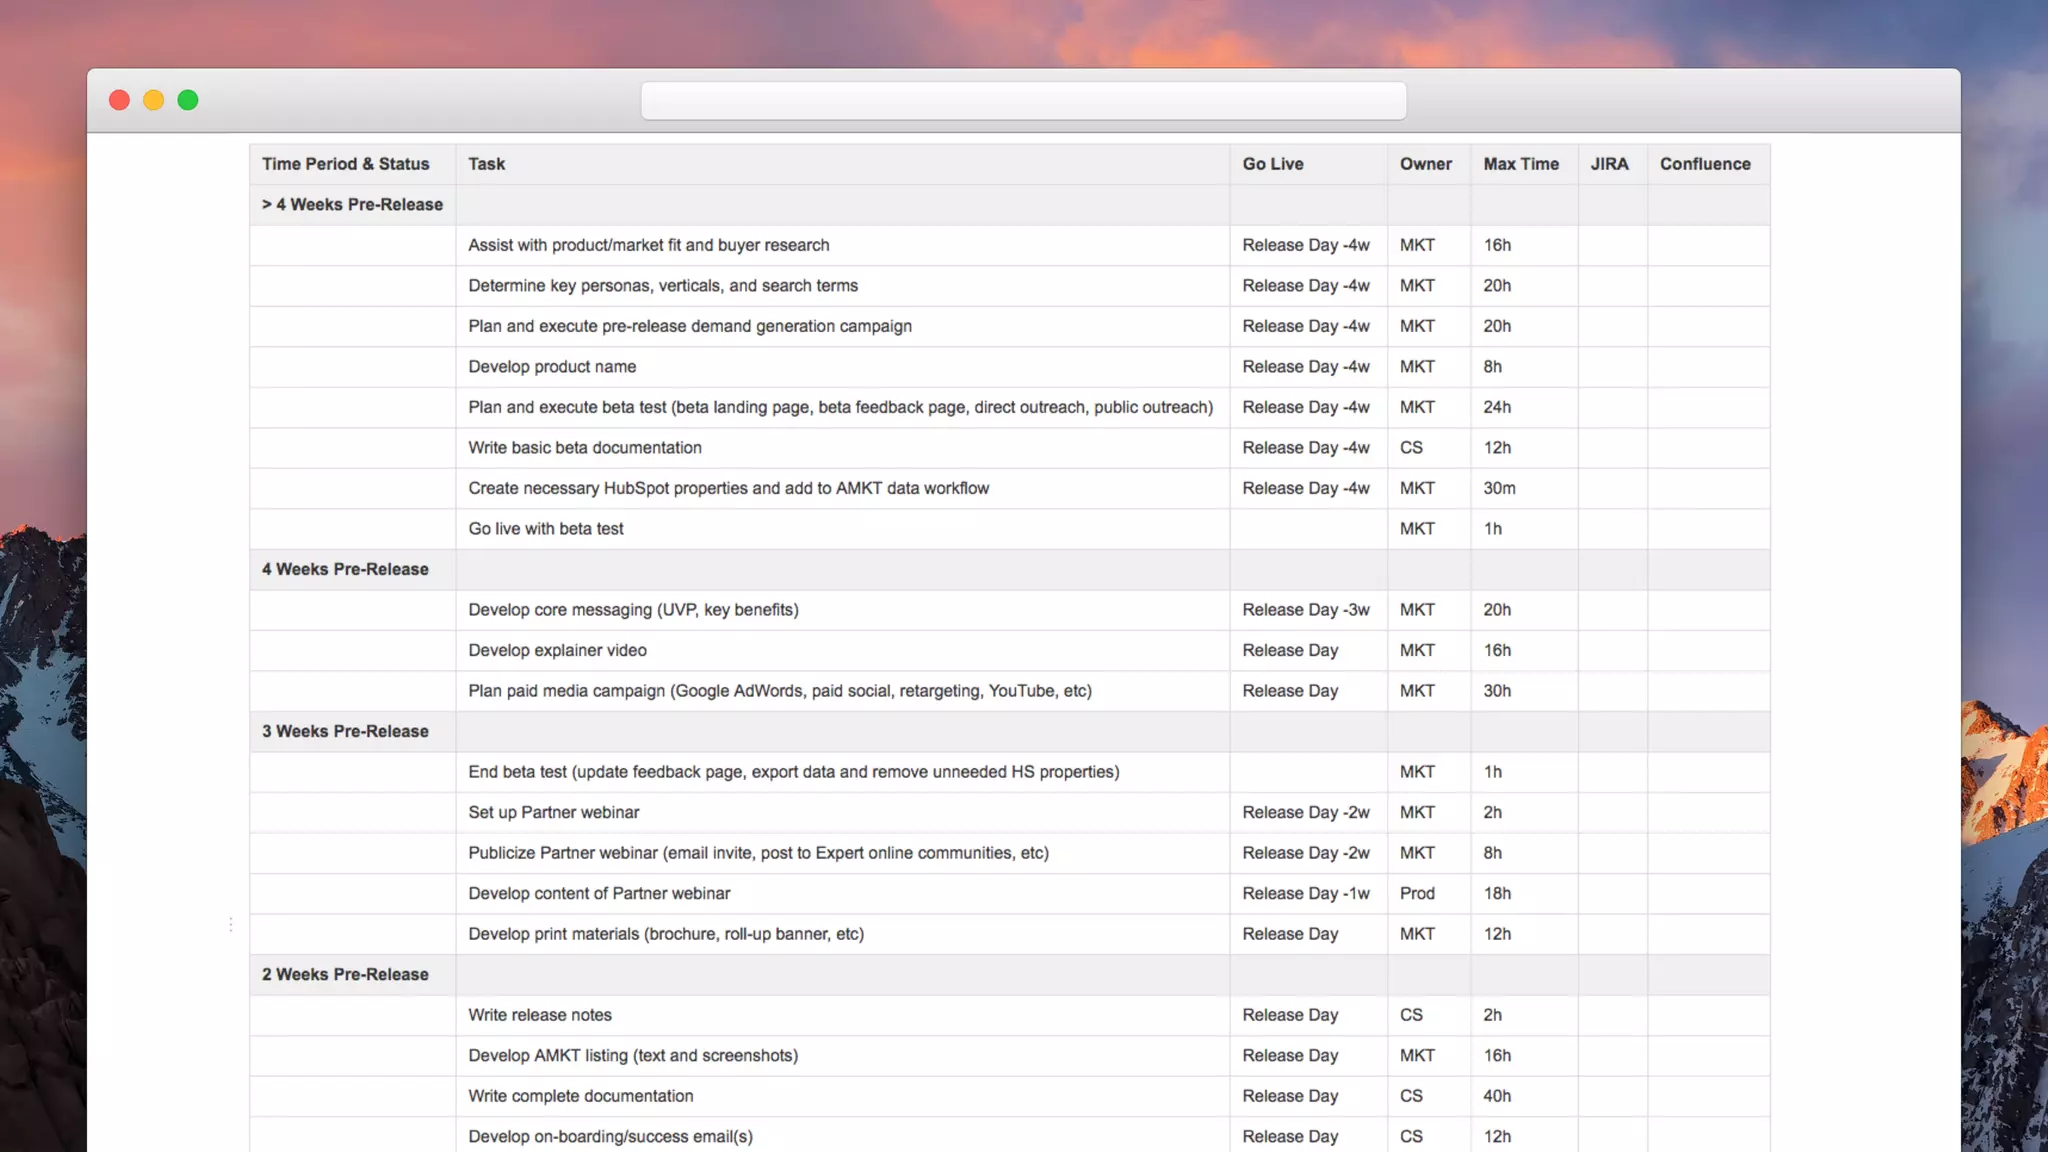Select the 3 Weeks Pre-Release section row
Image resolution: width=2048 pixels, height=1152 pixels.
point(345,732)
